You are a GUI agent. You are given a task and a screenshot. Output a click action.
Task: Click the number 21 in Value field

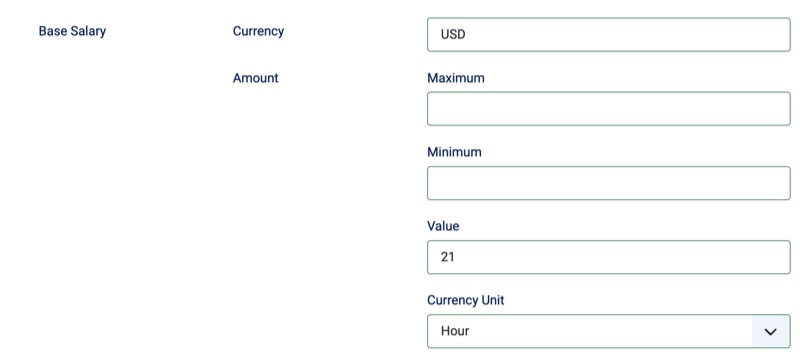click(447, 257)
